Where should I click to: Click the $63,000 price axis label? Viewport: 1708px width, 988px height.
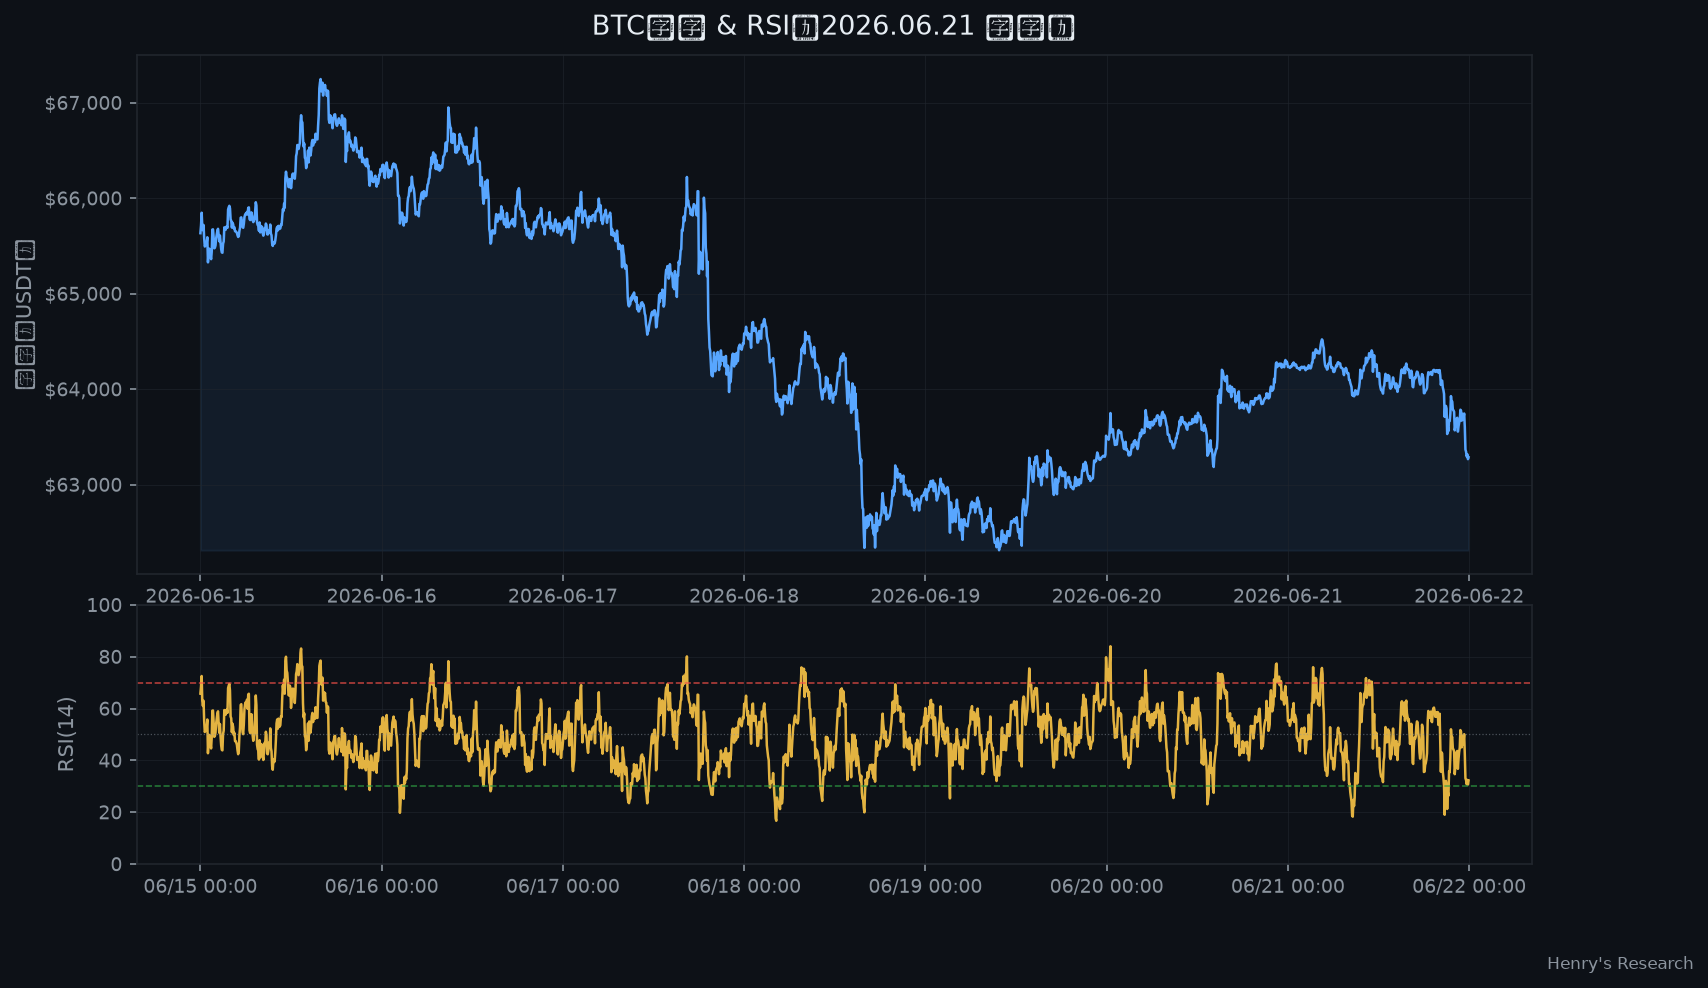(84, 486)
